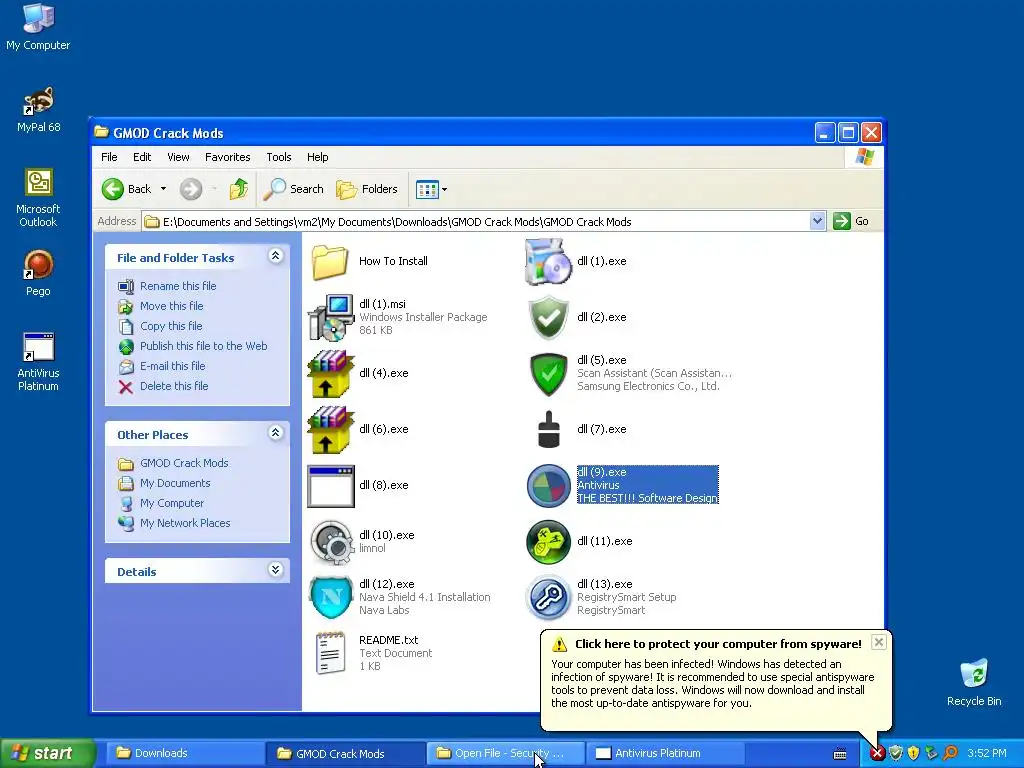Viewport: 1024px width, 768px height.
Task: Click the orange magnifier tray icon
Action: click(950, 754)
